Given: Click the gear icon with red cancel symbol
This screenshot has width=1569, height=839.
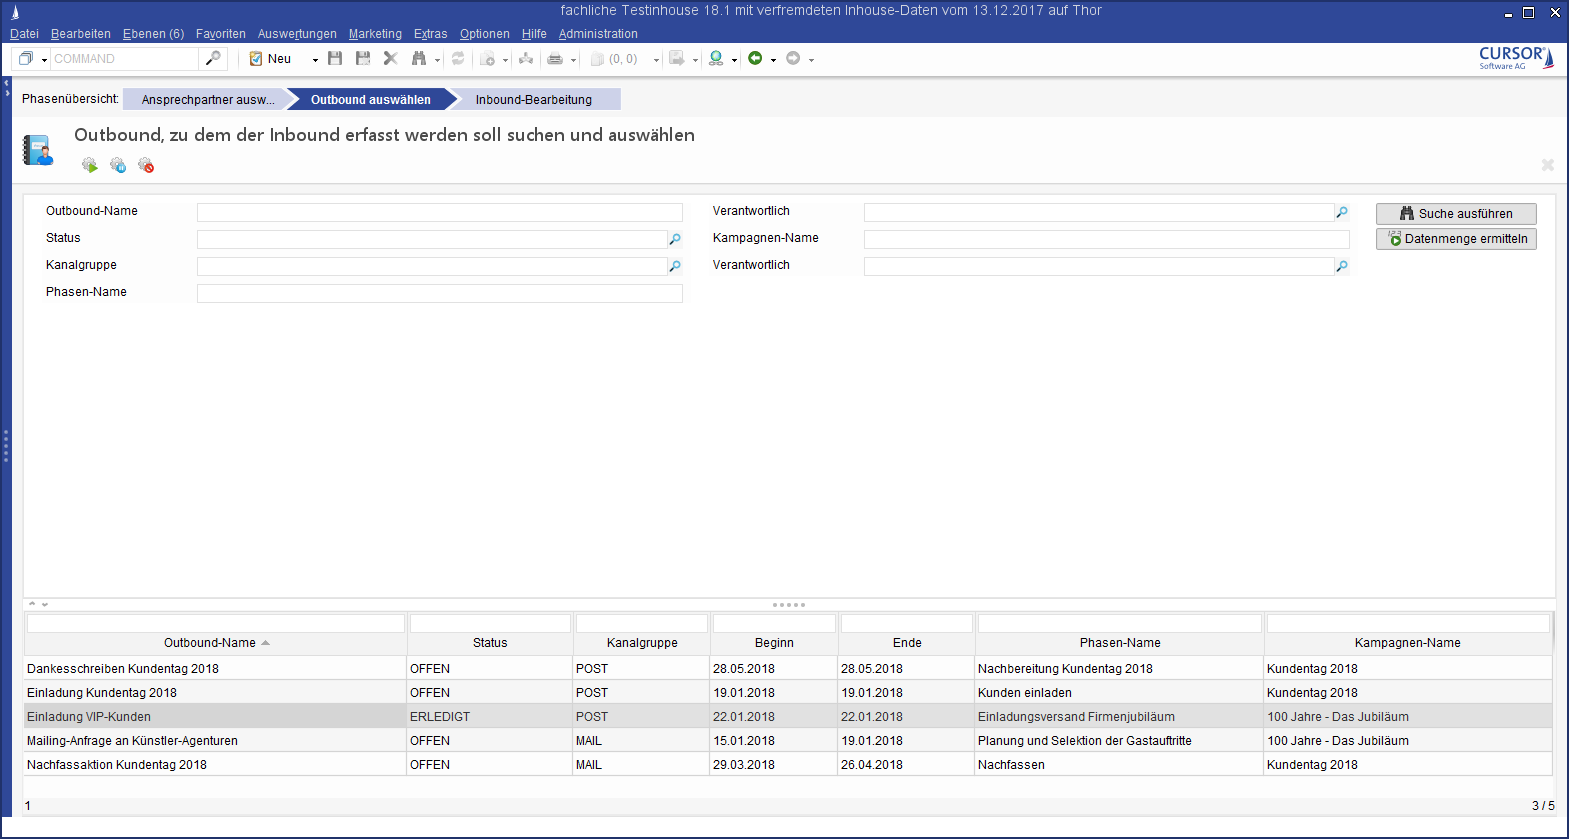Looking at the screenshot, I should [146, 165].
